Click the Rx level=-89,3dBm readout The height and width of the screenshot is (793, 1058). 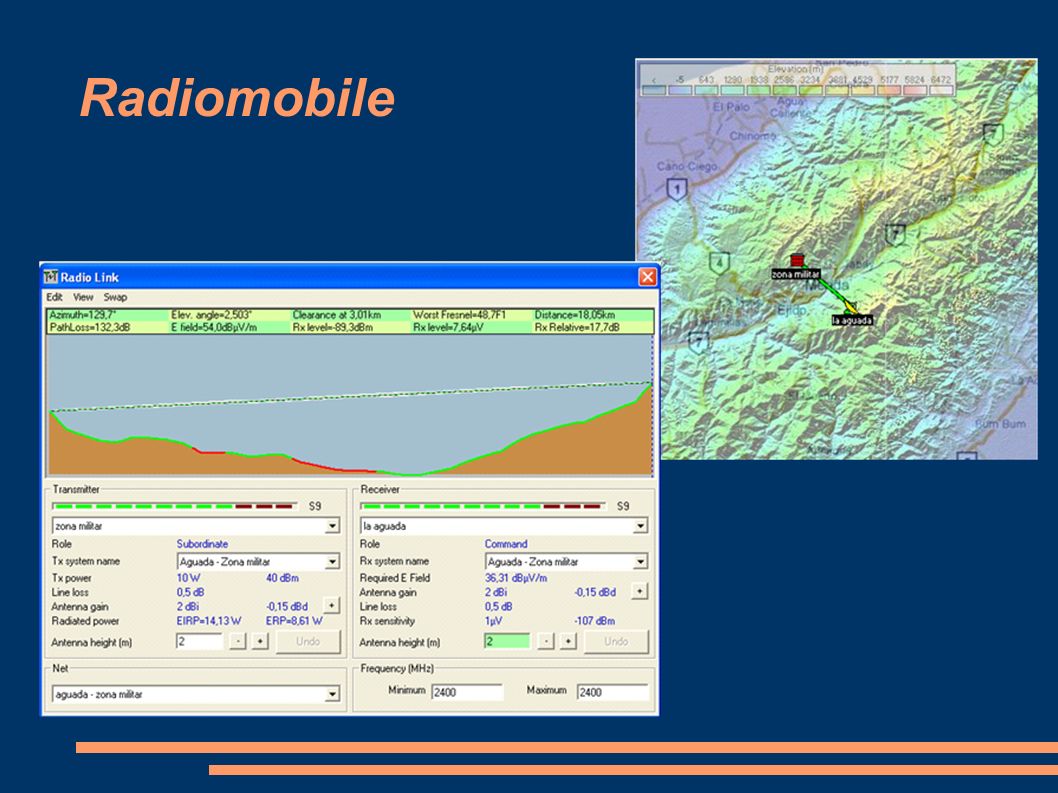pos(333,327)
